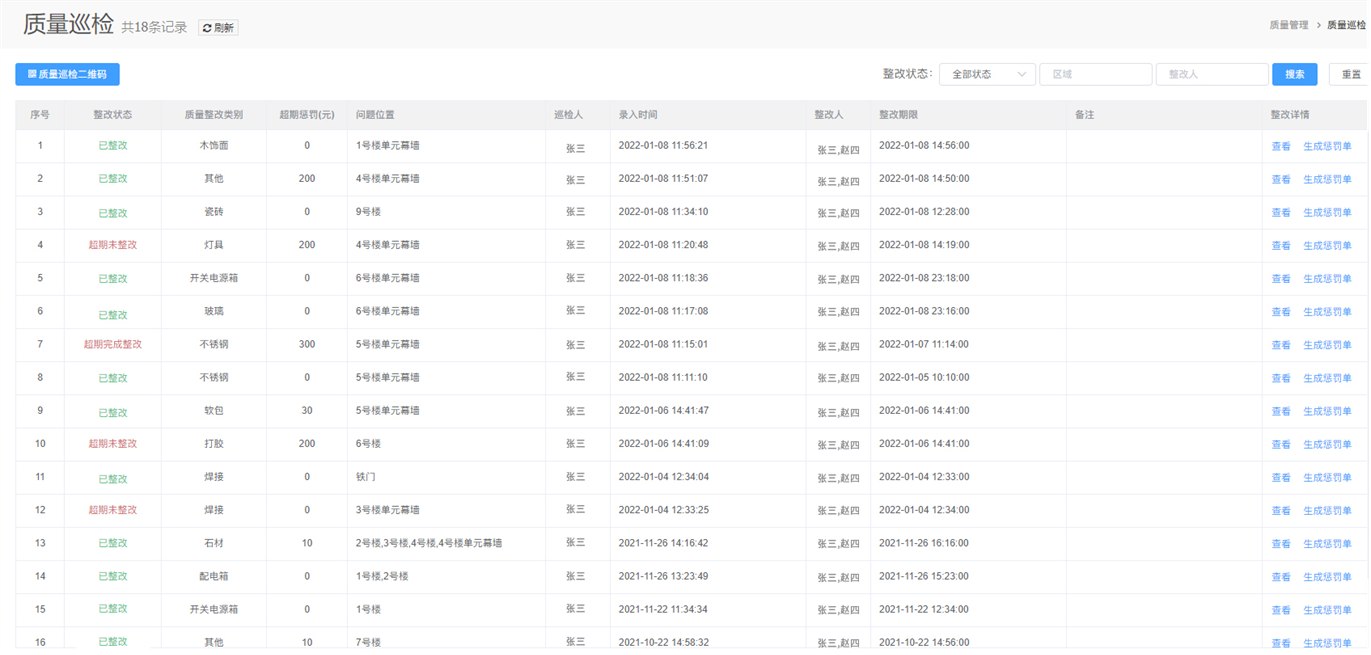Select the 1号楼,2号楼 location cell
This screenshot has height=655, width=1371.
click(x=382, y=576)
